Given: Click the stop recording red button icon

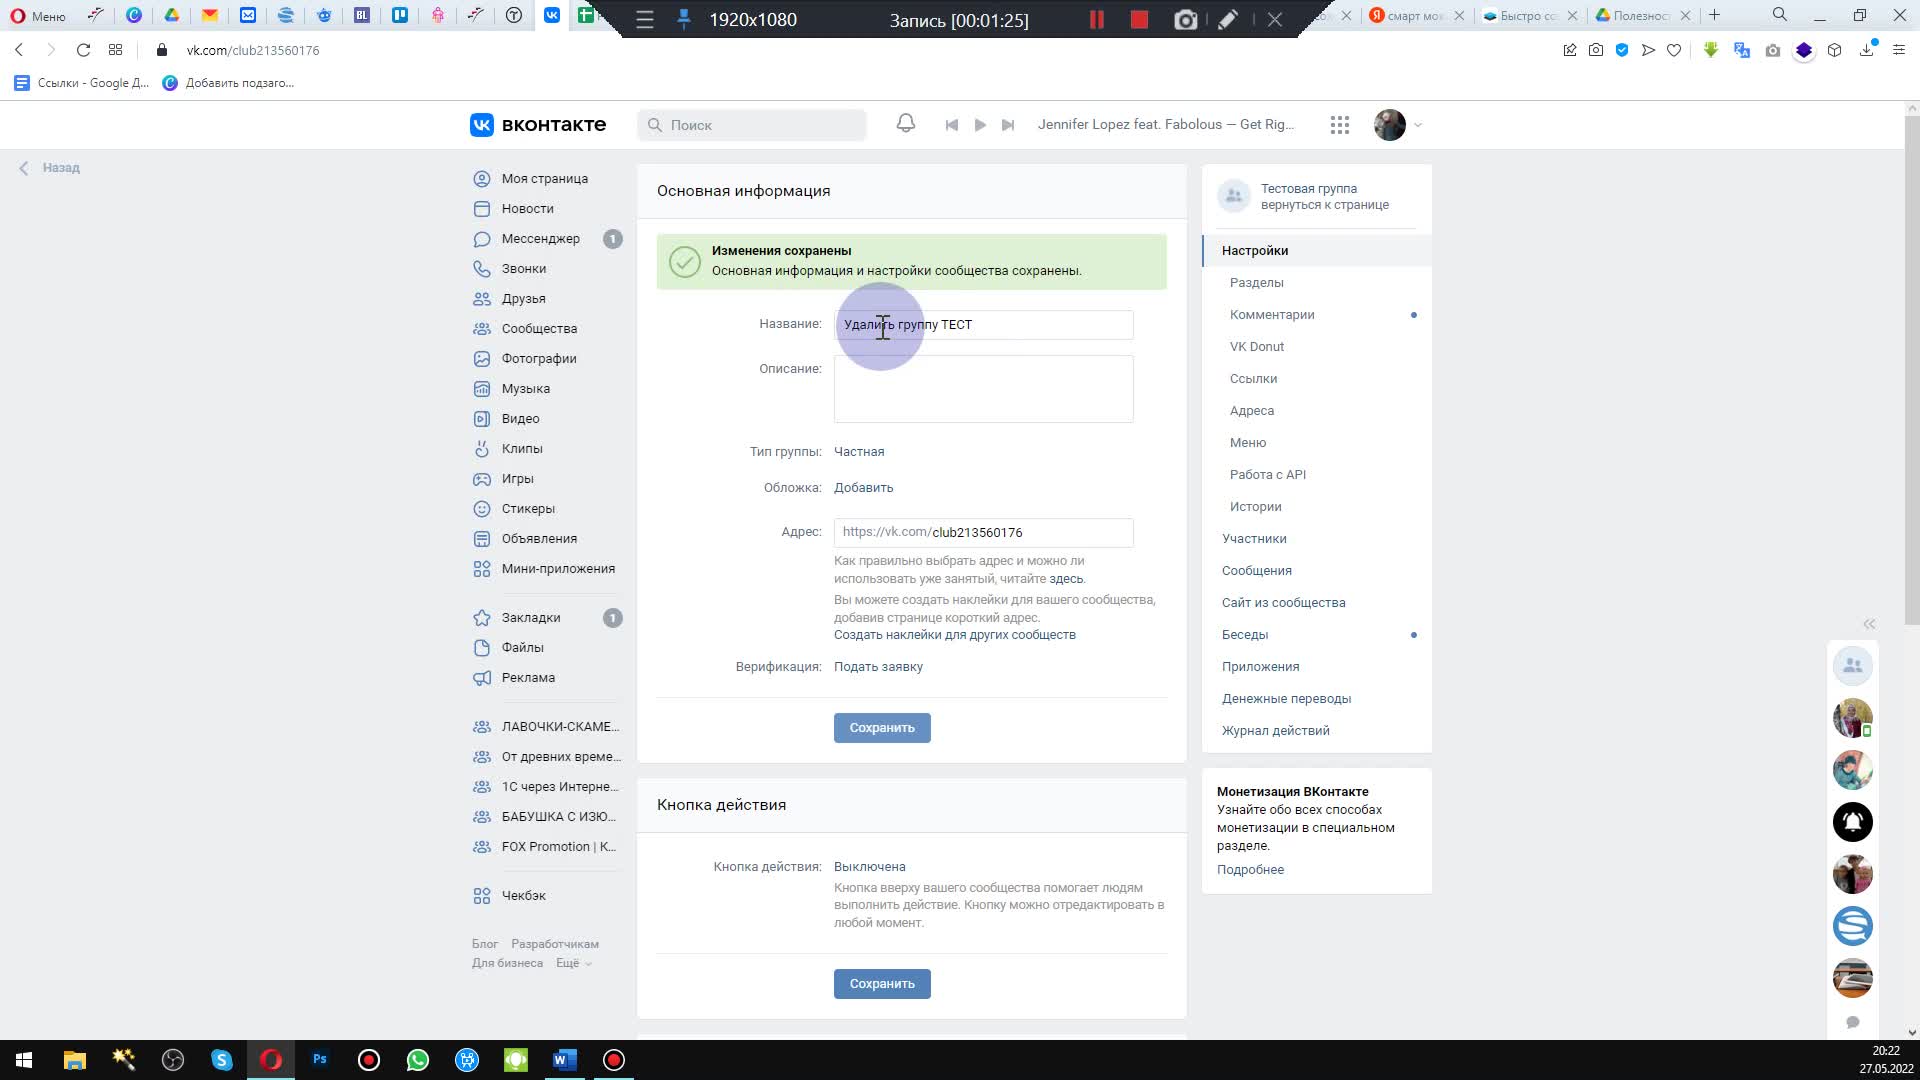Looking at the screenshot, I should tap(1138, 18).
